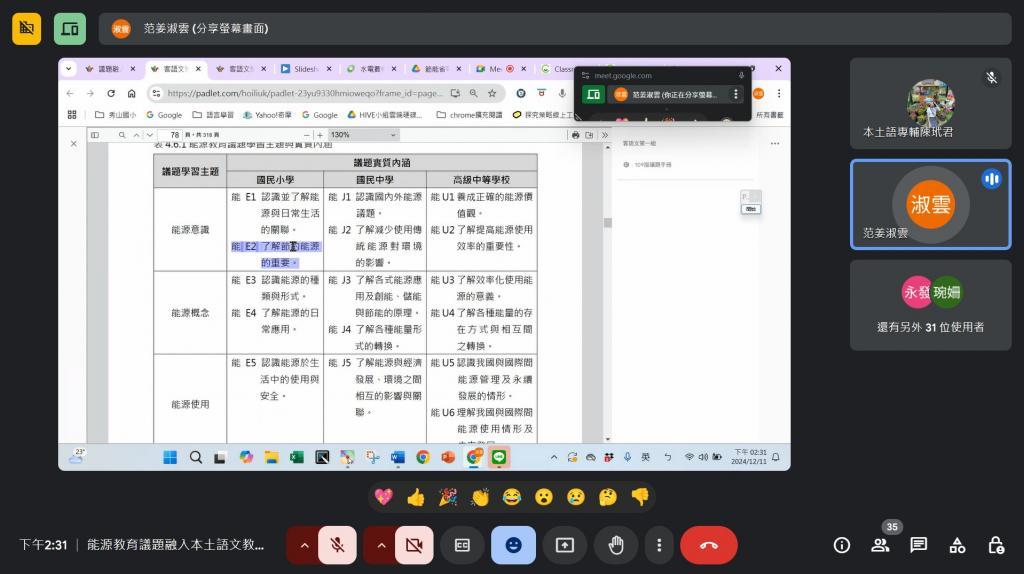Turn on the camera
Screen dimensions: 1024x574
(414, 545)
